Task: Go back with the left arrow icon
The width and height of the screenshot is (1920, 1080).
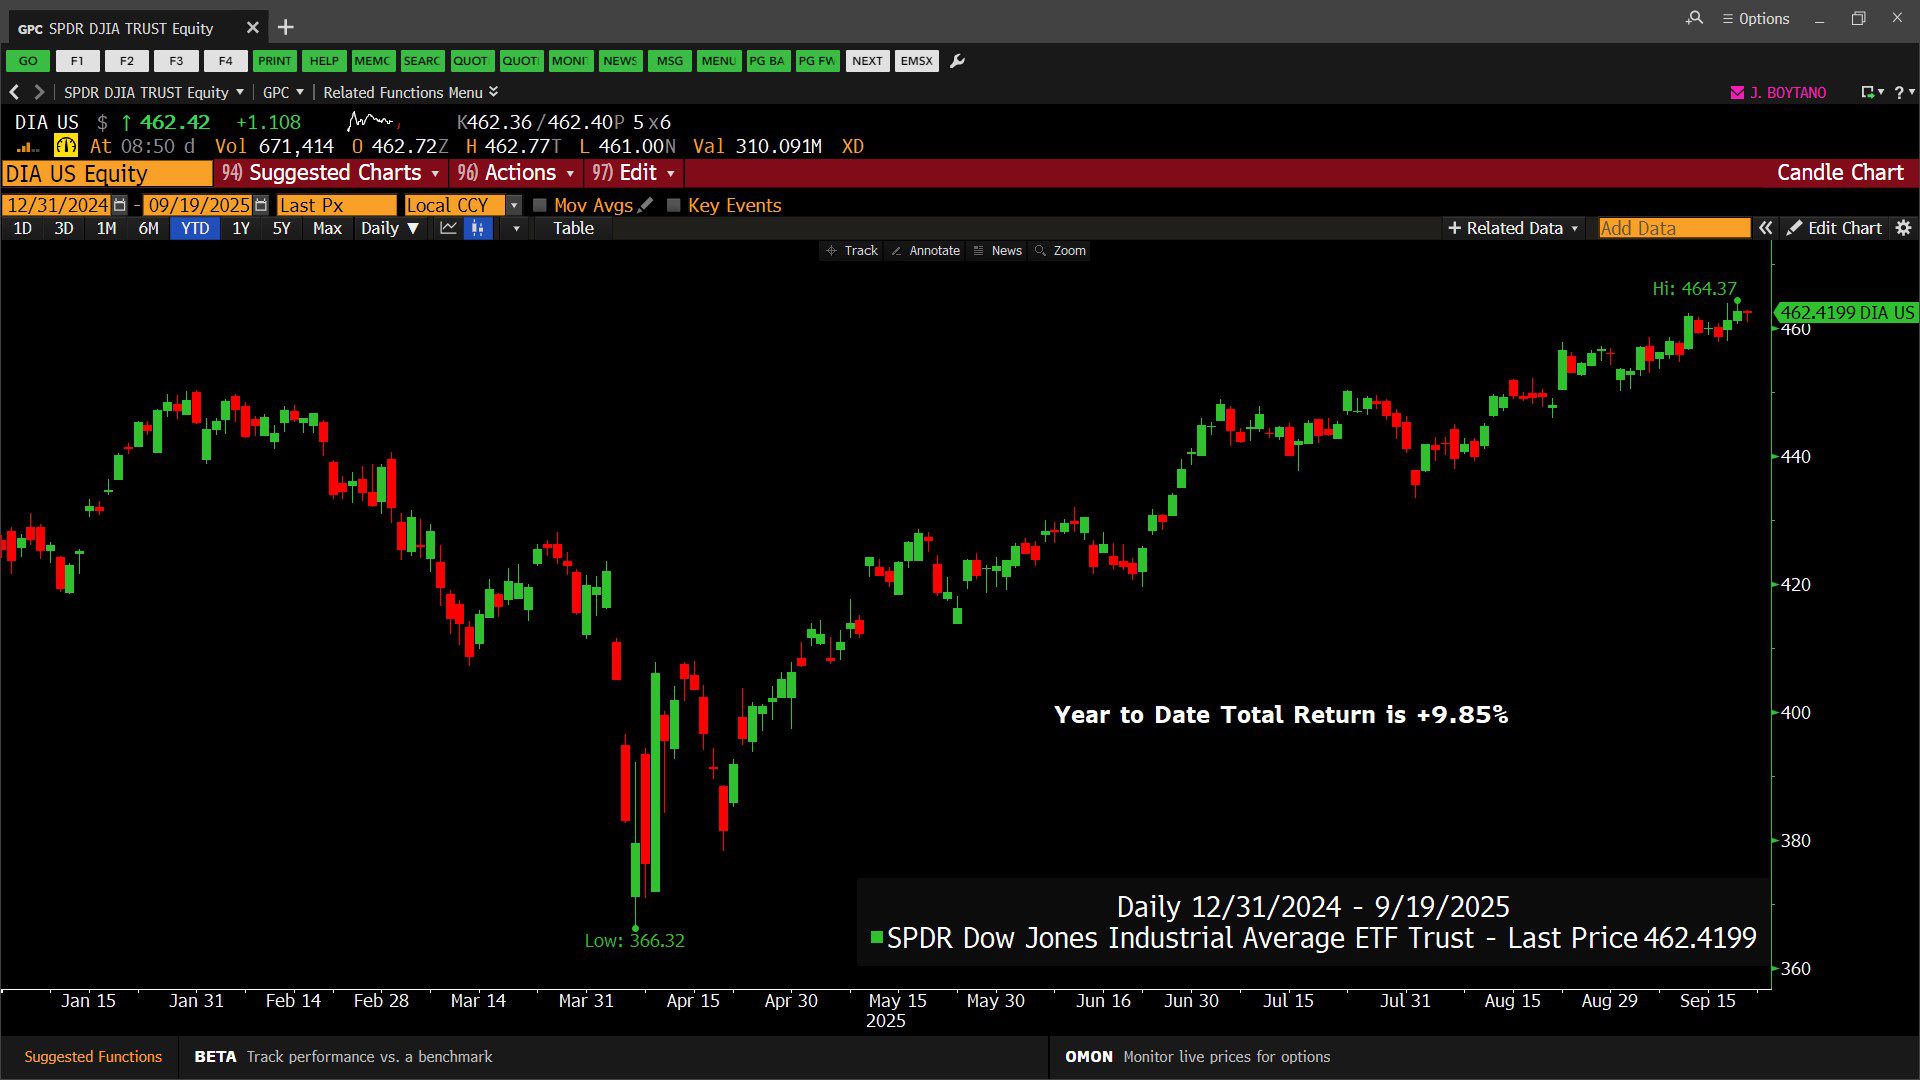Action: tap(14, 92)
